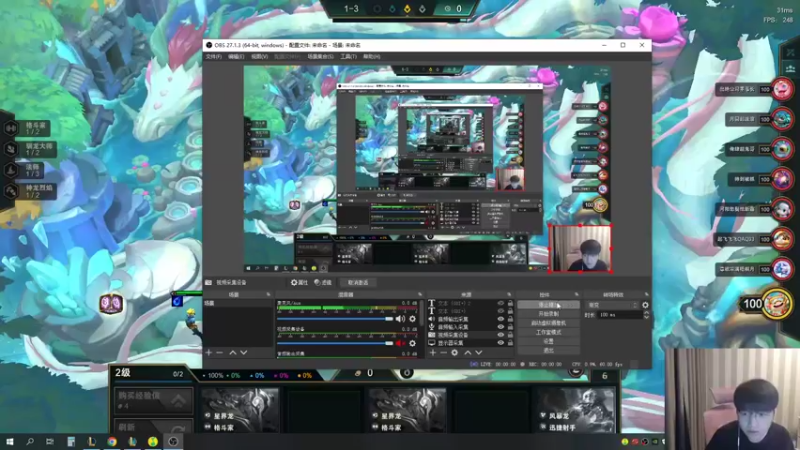Hide the 显示器采集 source

(501, 343)
